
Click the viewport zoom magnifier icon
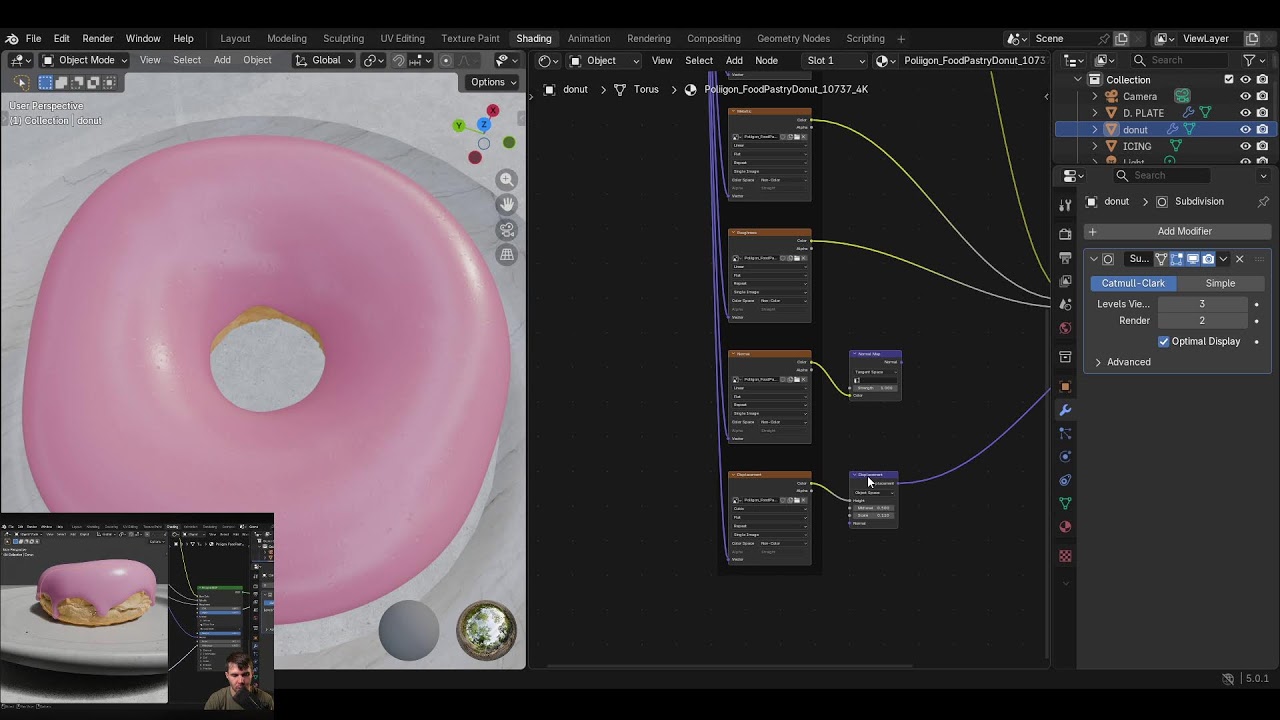[507, 180]
